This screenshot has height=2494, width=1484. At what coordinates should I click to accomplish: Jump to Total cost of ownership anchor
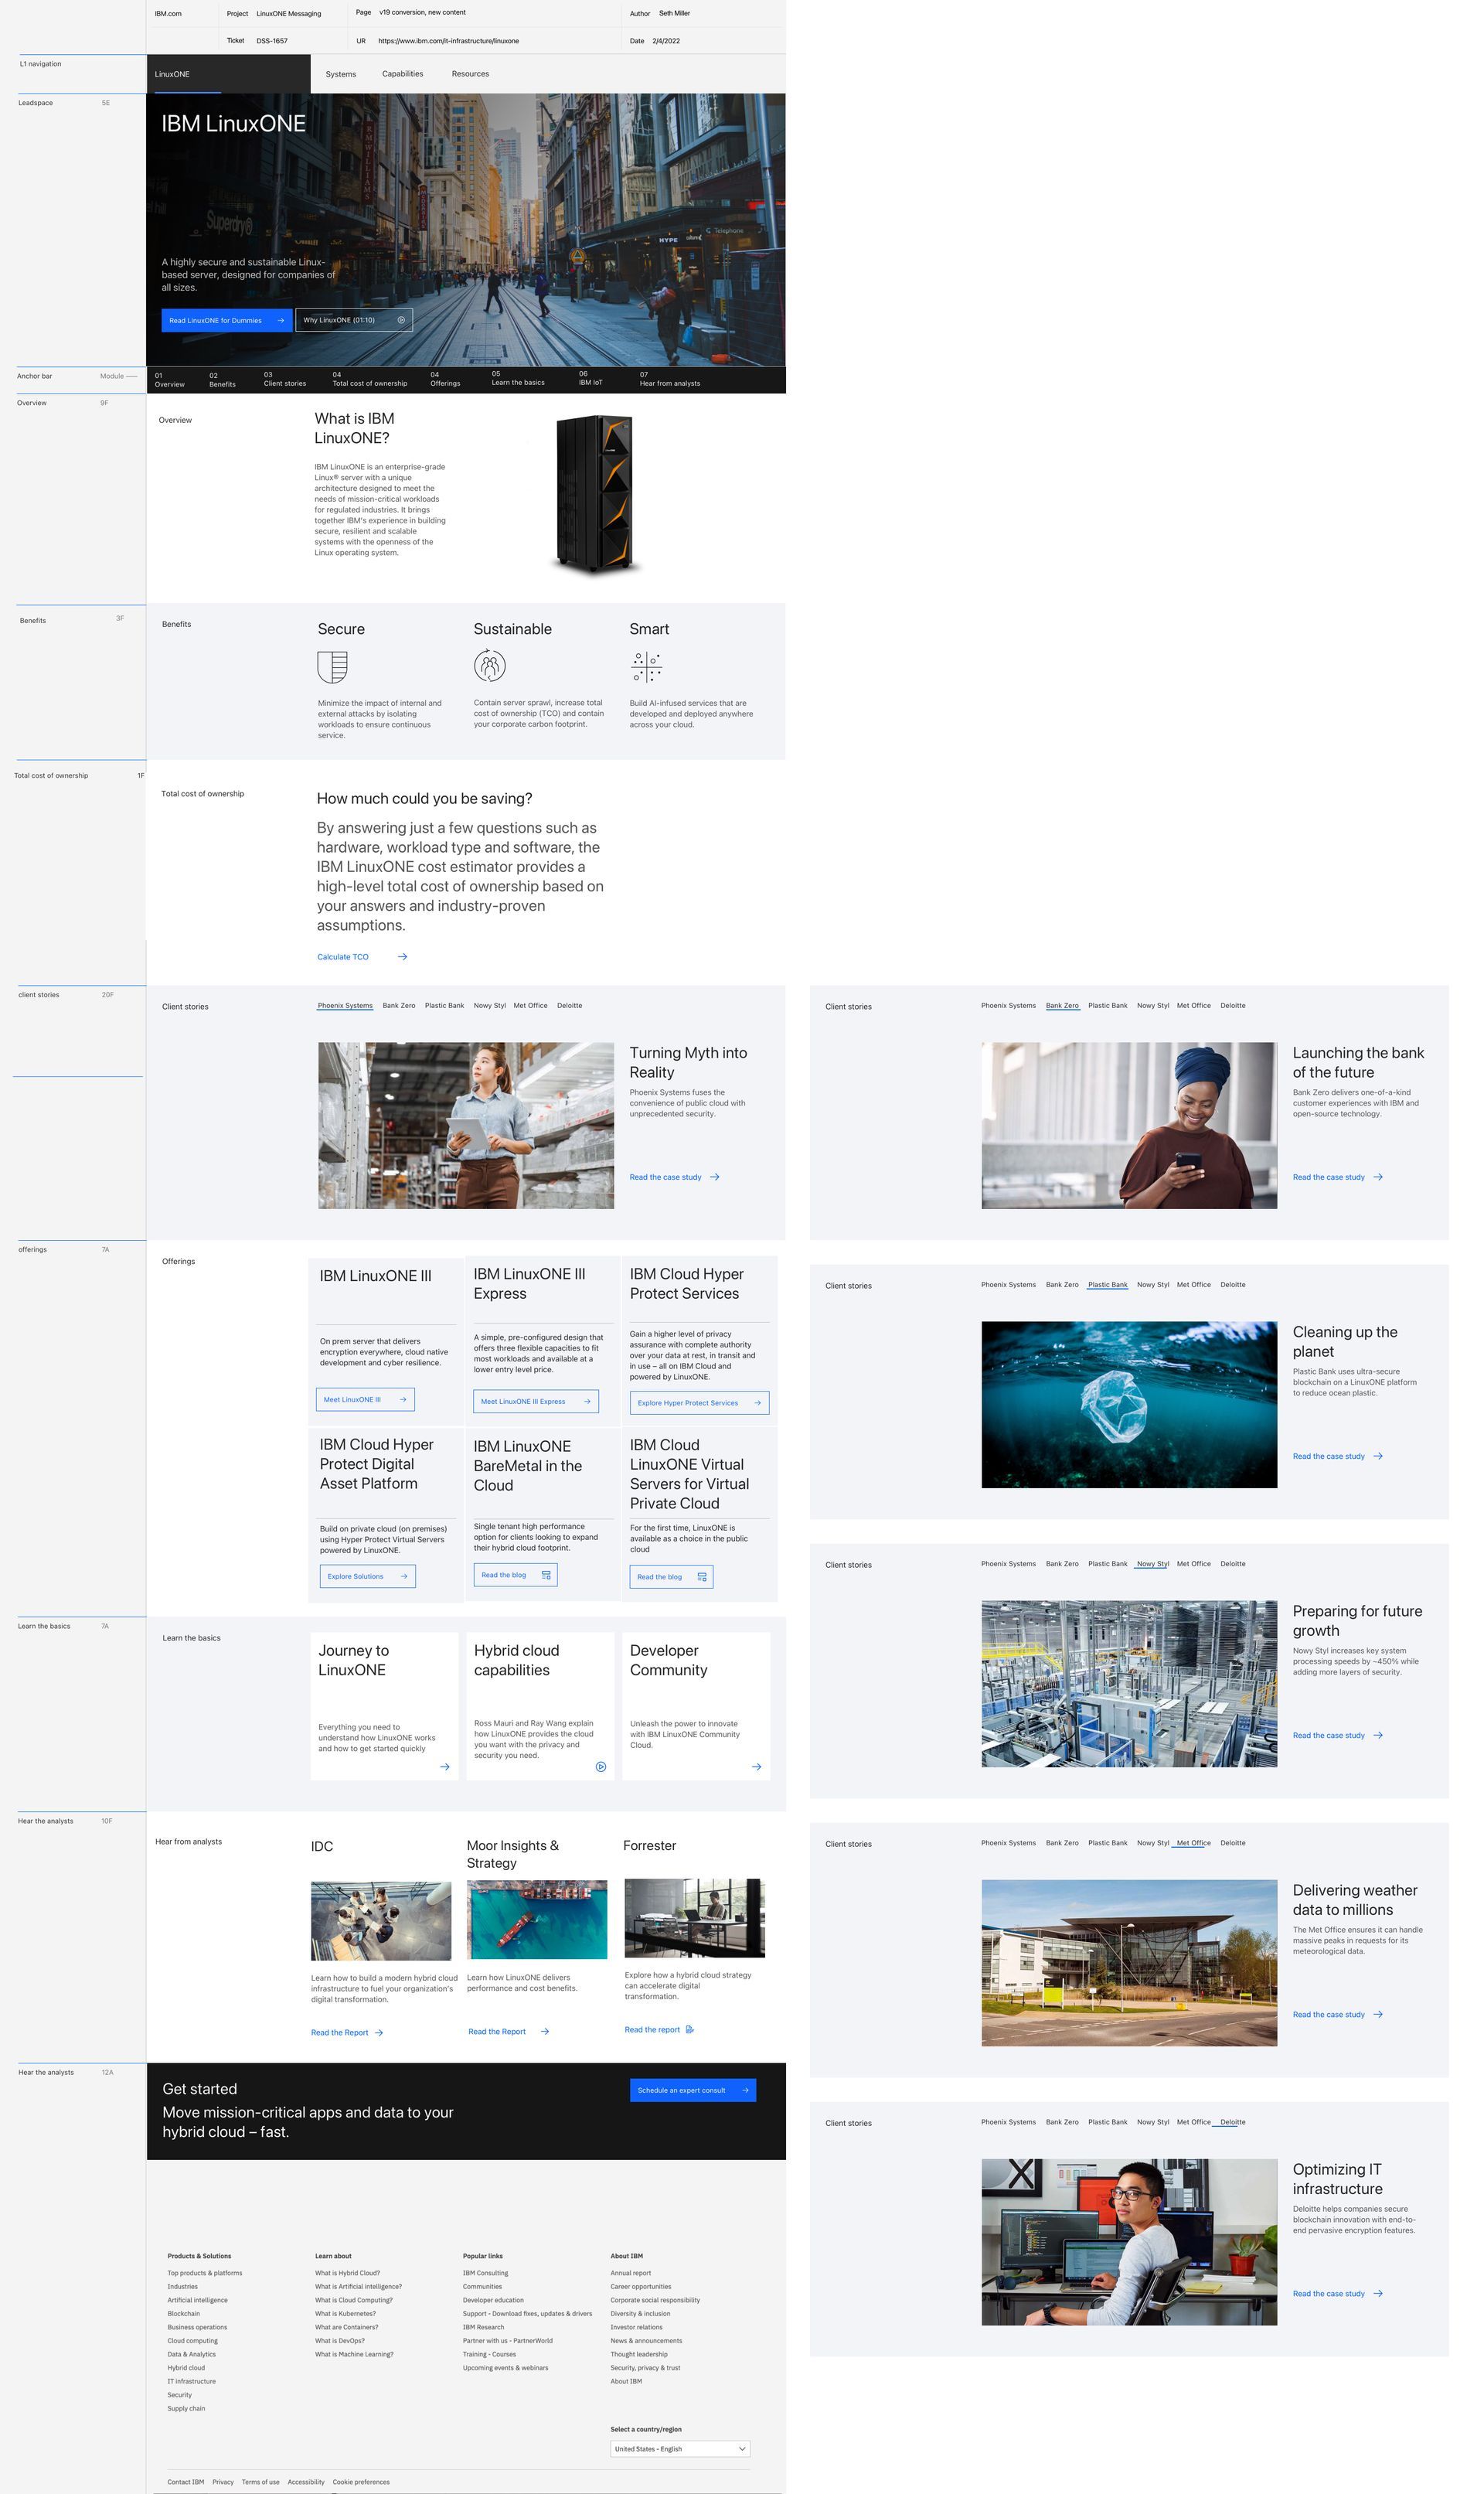[x=370, y=379]
